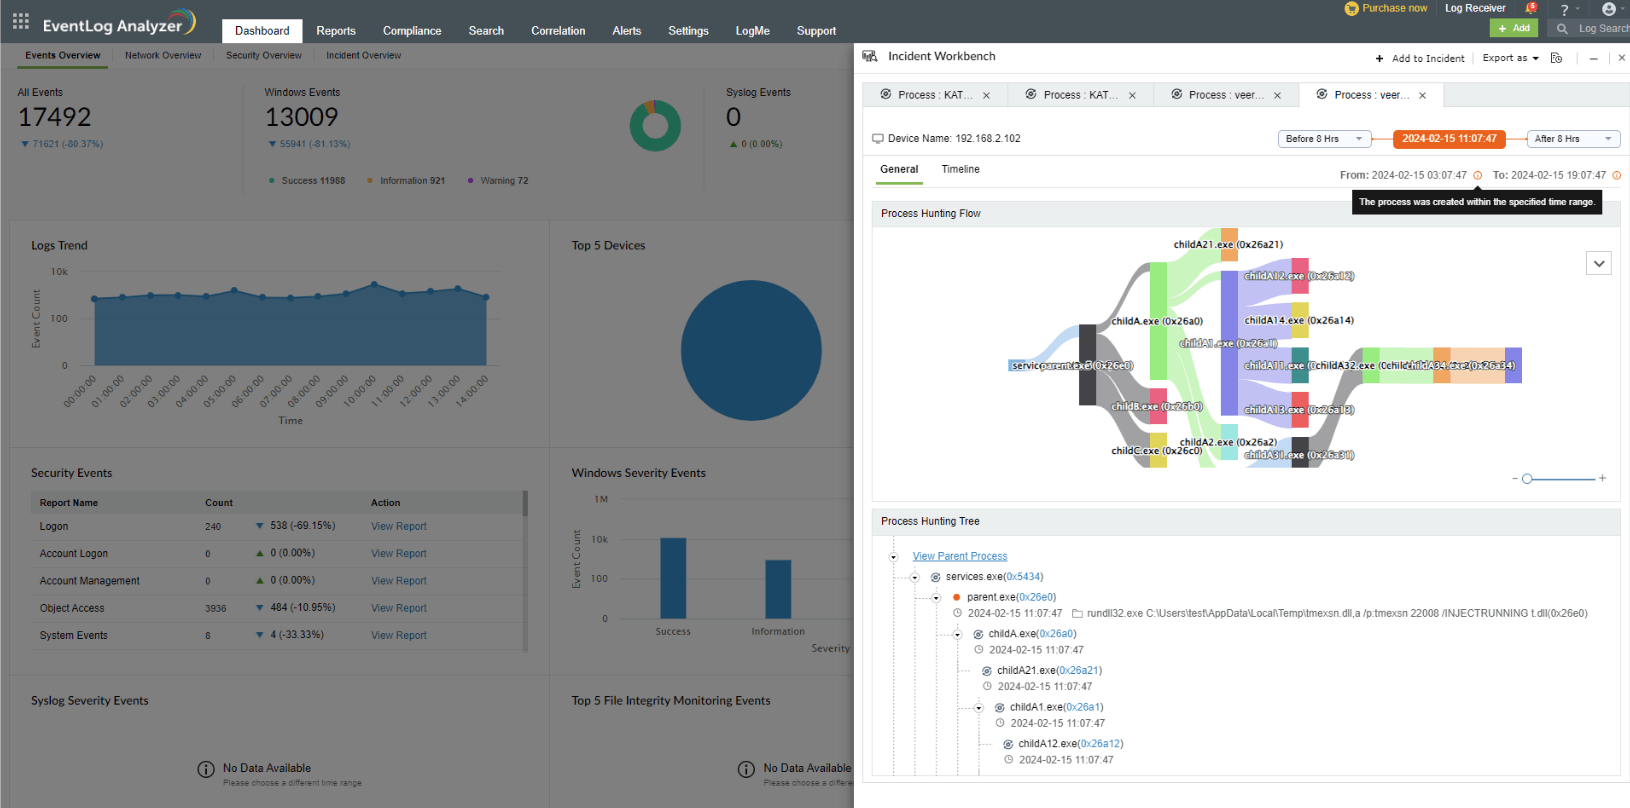Viewport: 1630px width, 808px height.
Task: Switch to the Timeline tab in workbench
Action: [x=960, y=170]
